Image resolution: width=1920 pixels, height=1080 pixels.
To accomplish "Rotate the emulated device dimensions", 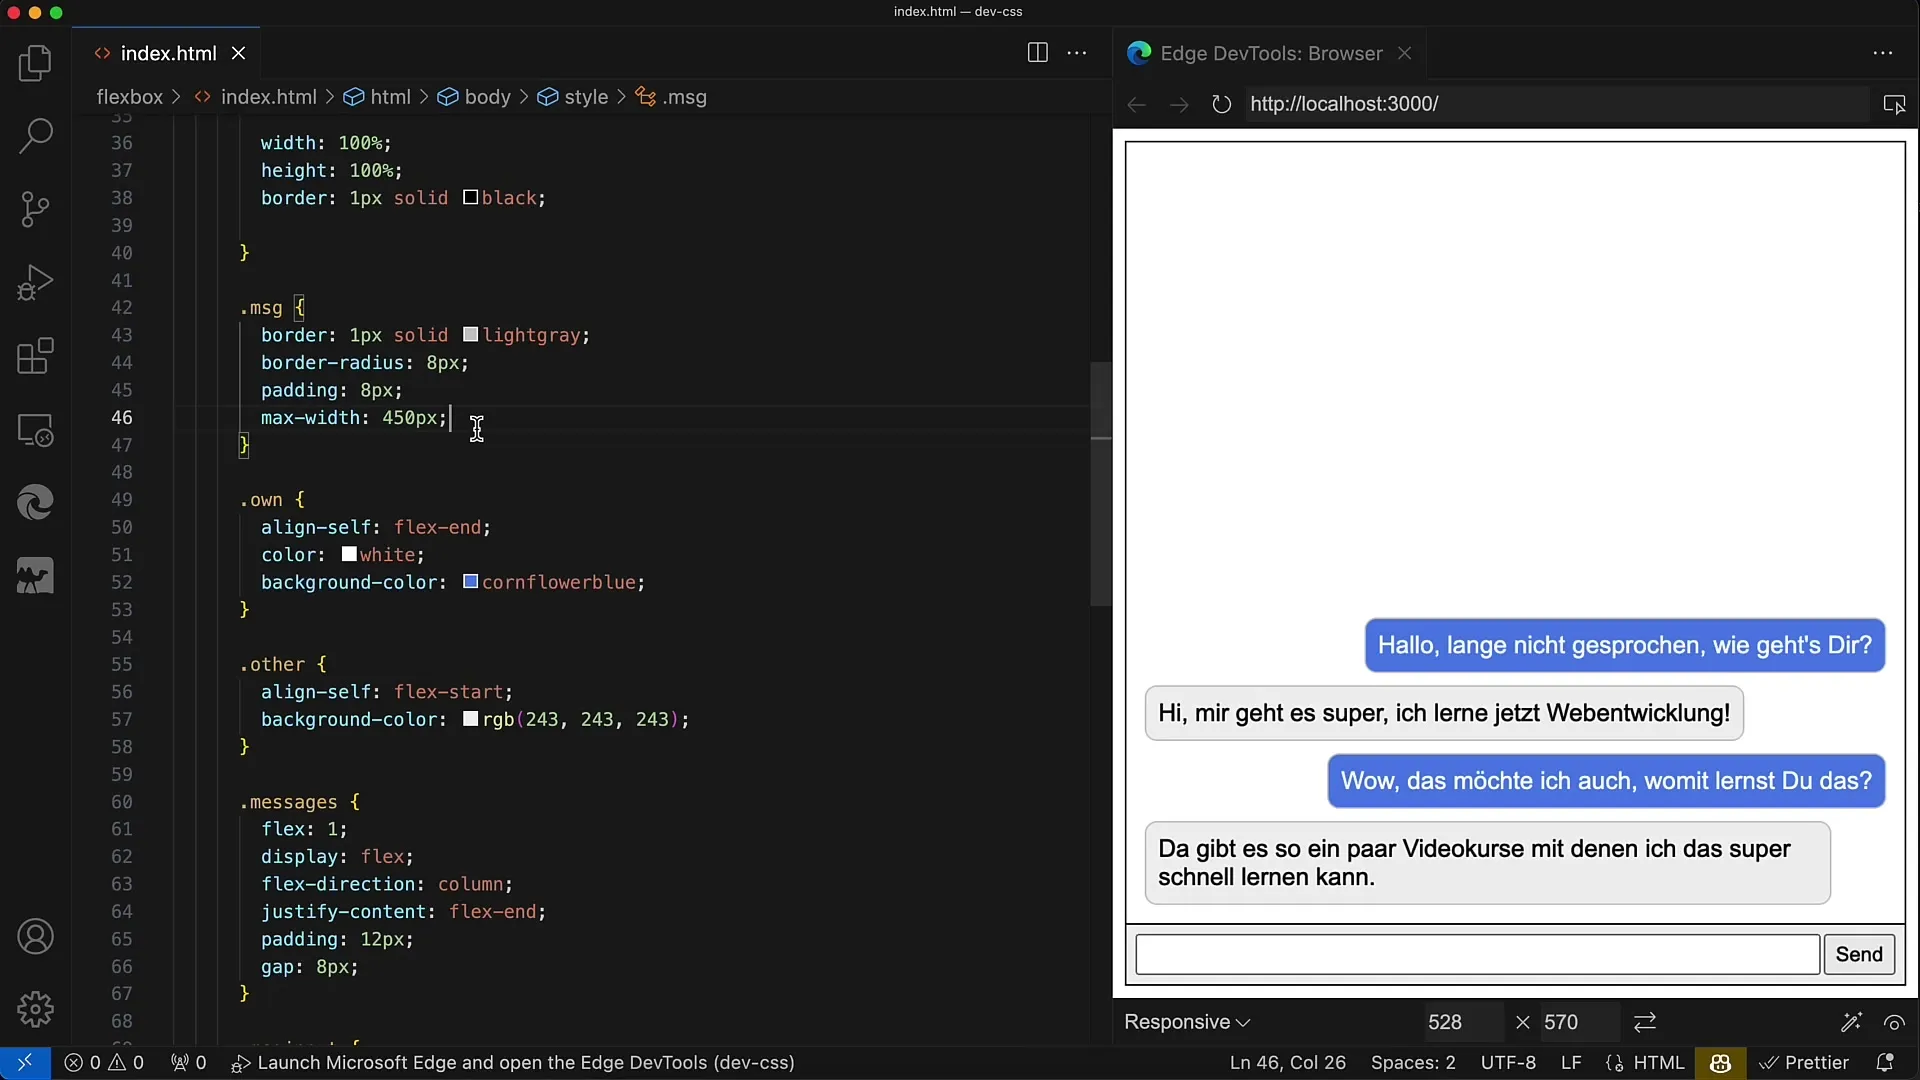I will (x=1645, y=1022).
